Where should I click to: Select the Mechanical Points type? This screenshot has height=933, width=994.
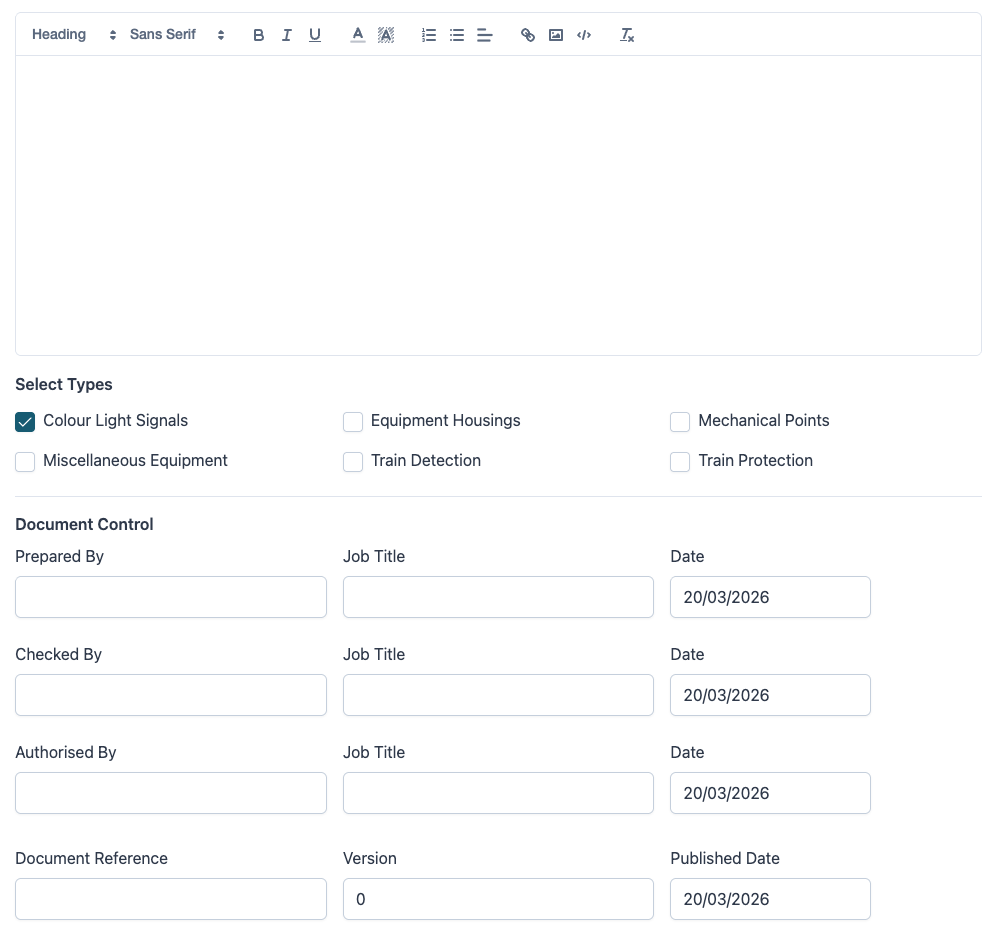680,421
